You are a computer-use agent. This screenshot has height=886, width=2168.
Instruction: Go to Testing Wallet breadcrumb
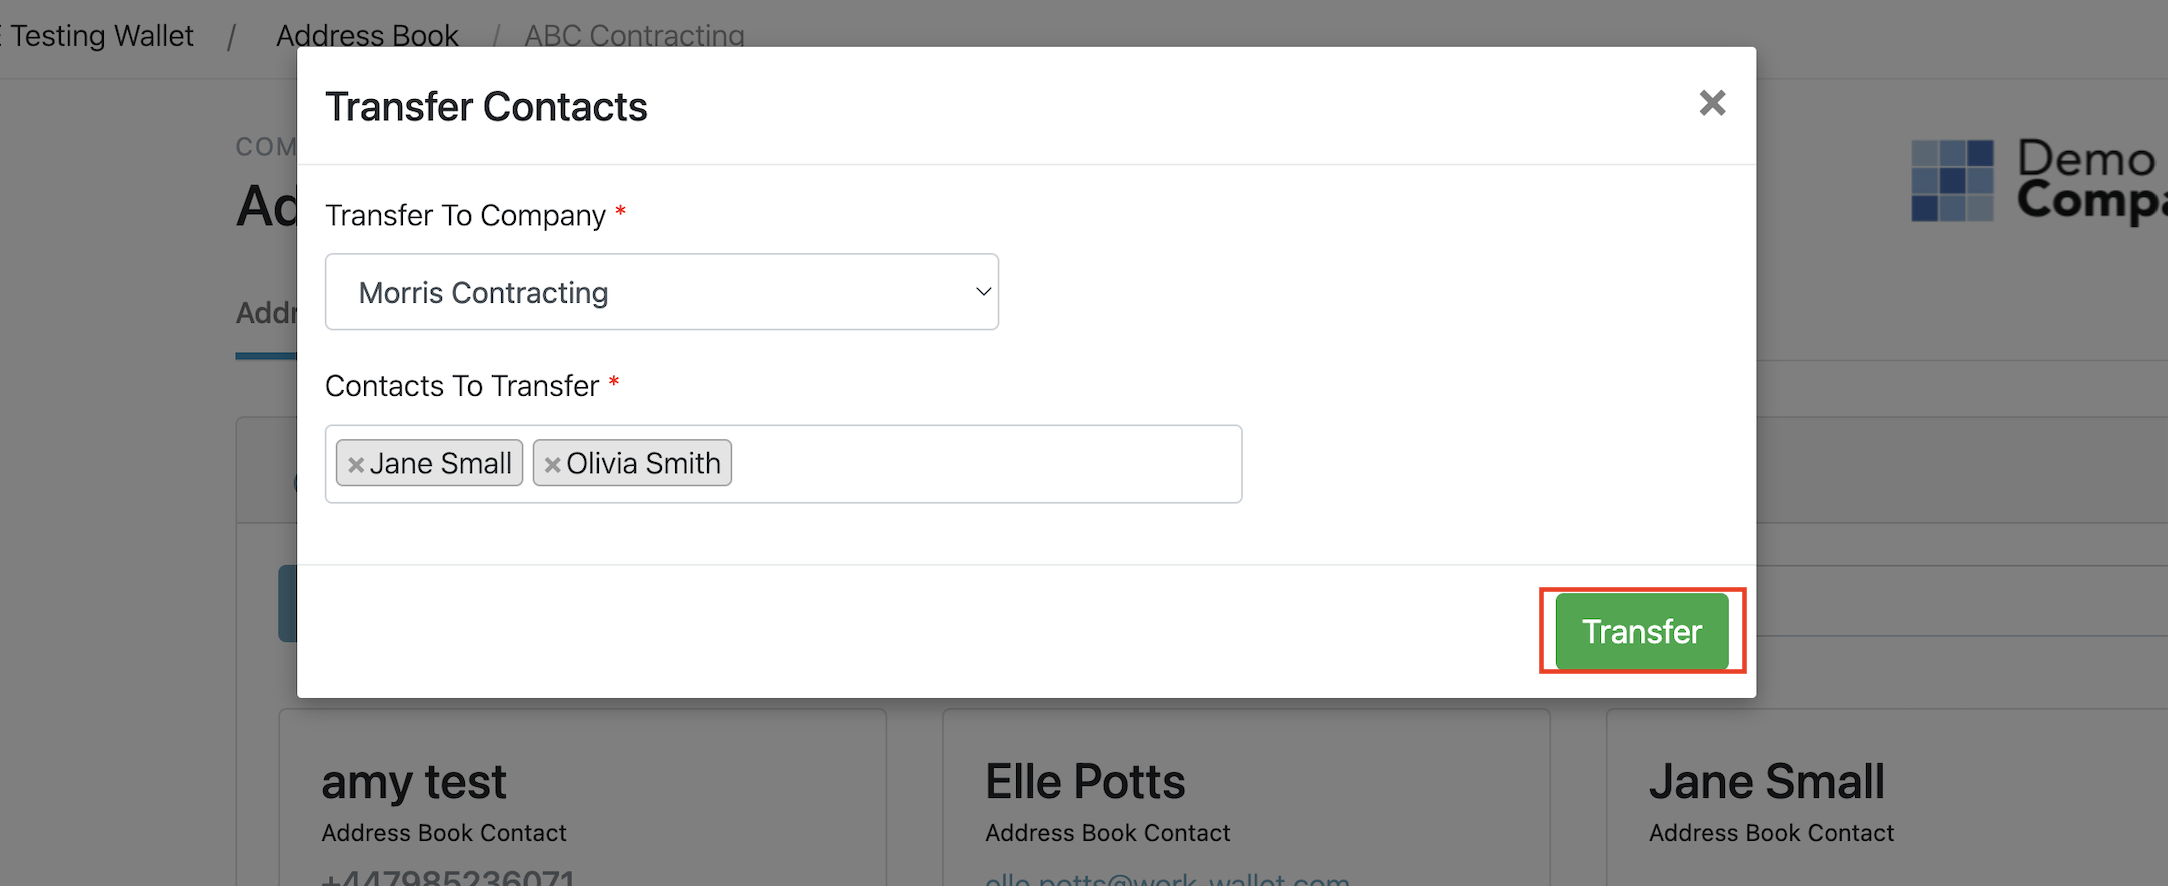pos(100,36)
